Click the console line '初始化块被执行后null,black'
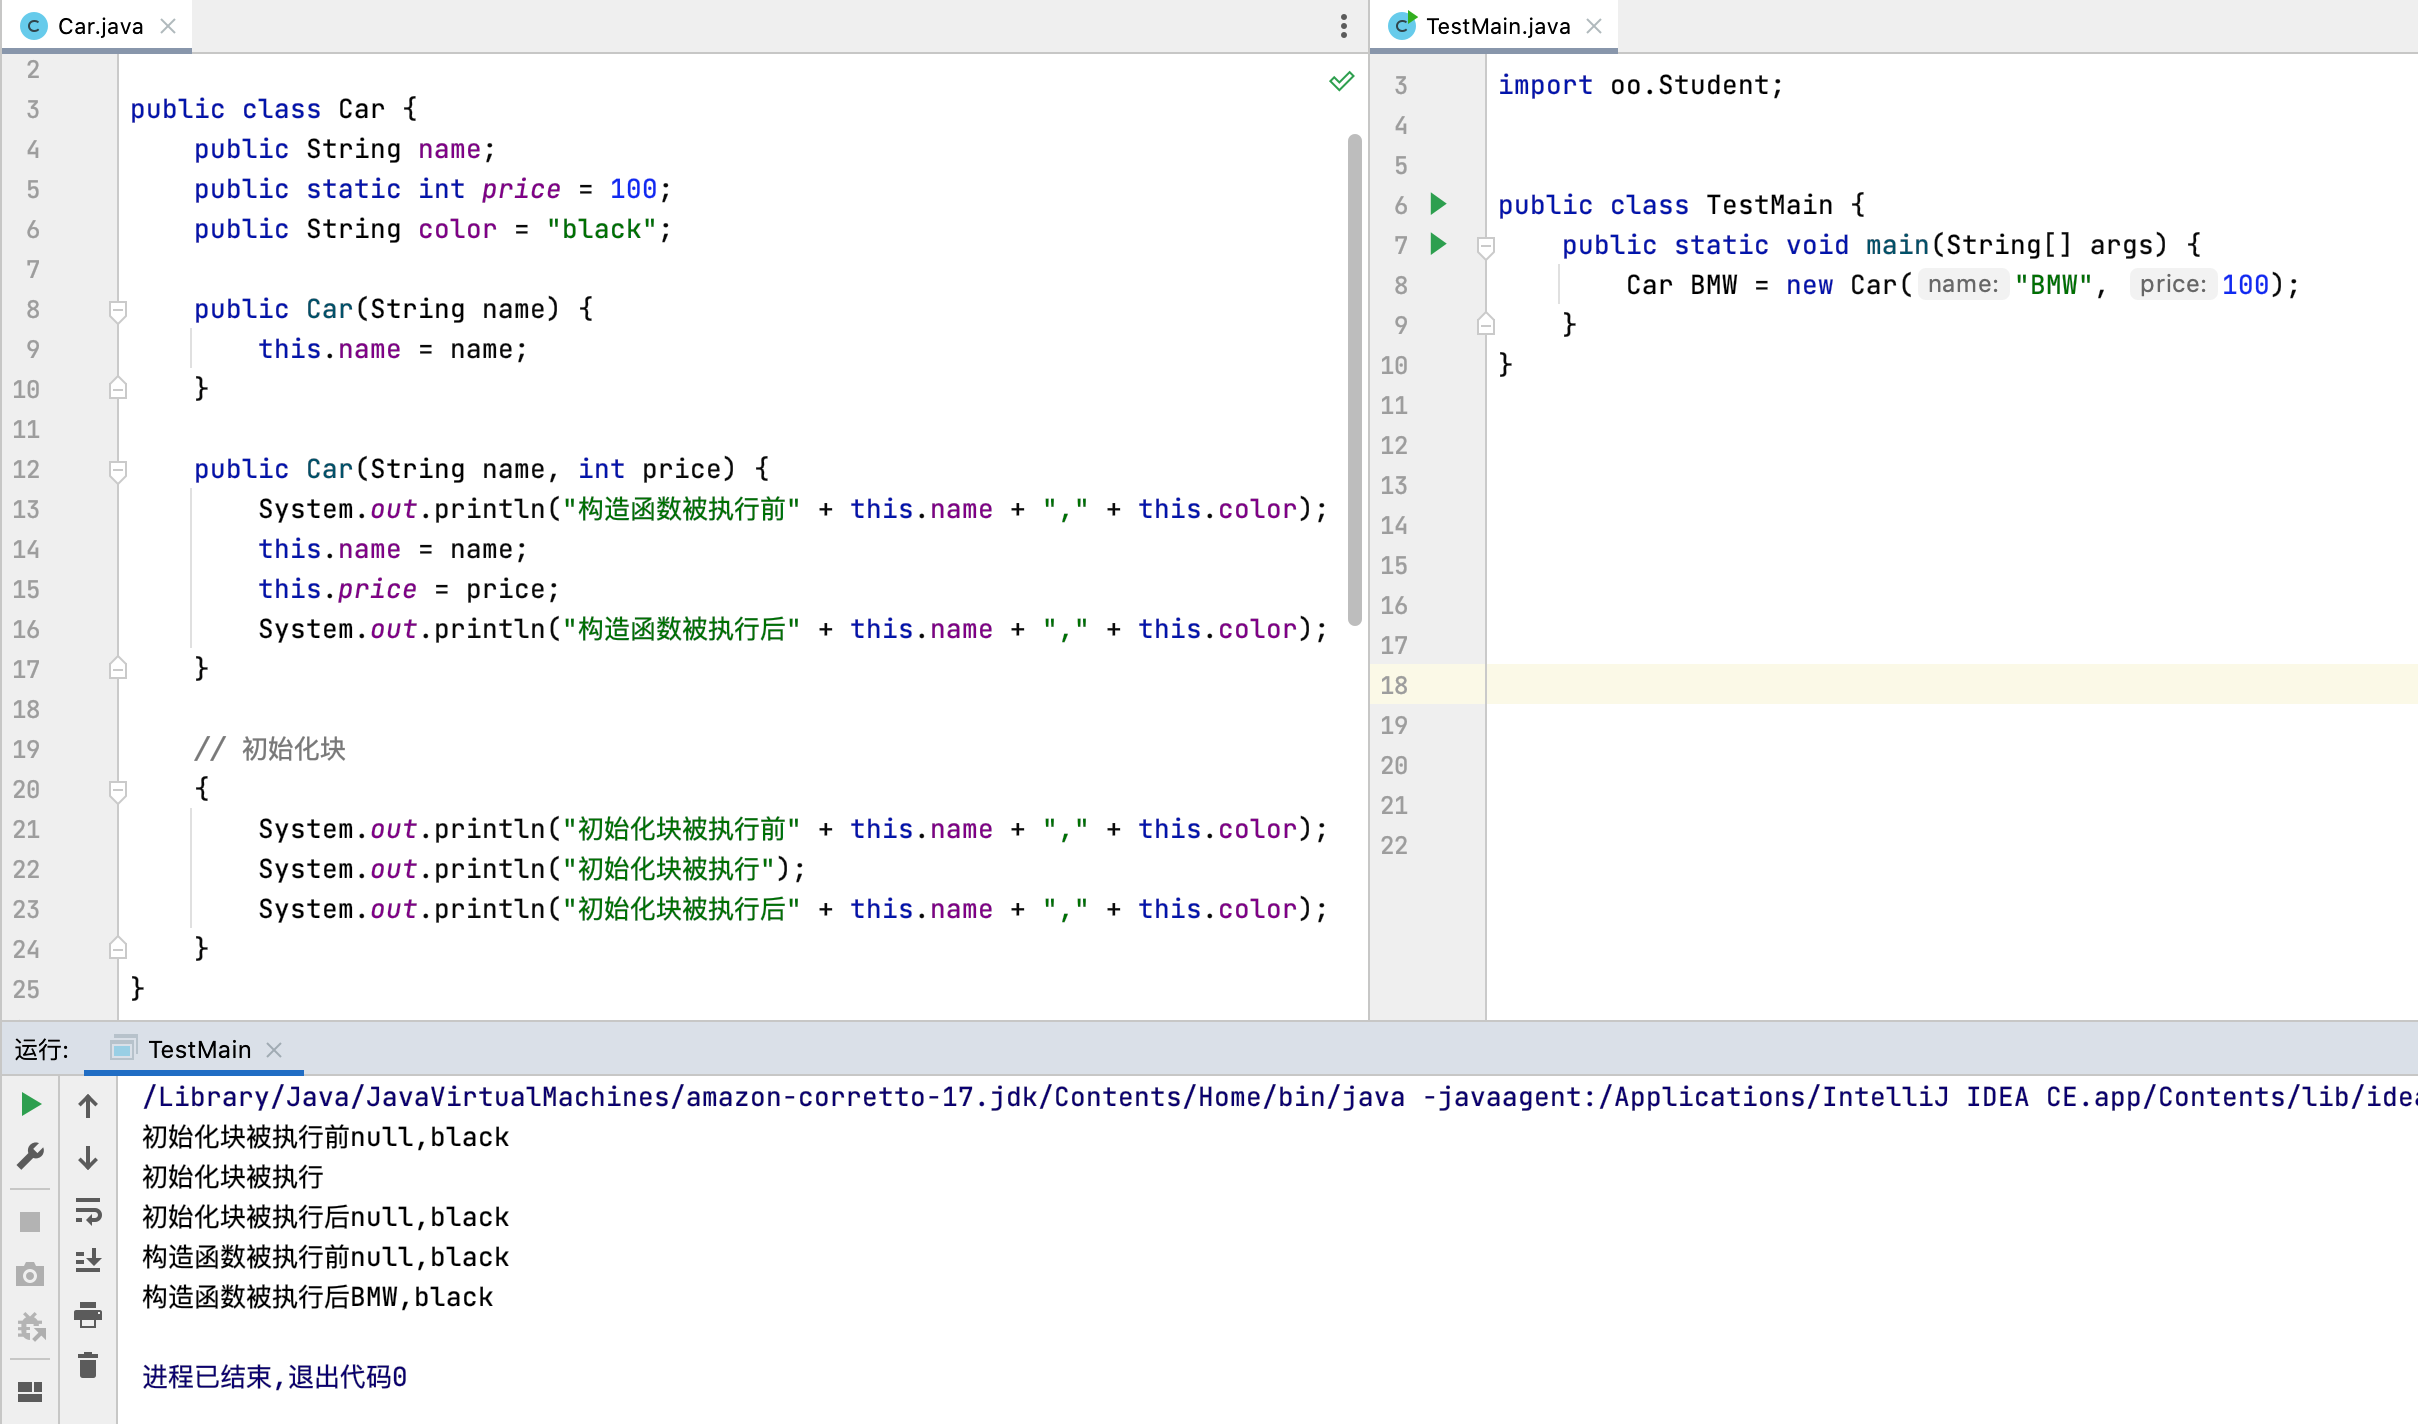Screen dimensions: 2418x1424 coord(325,1217)
